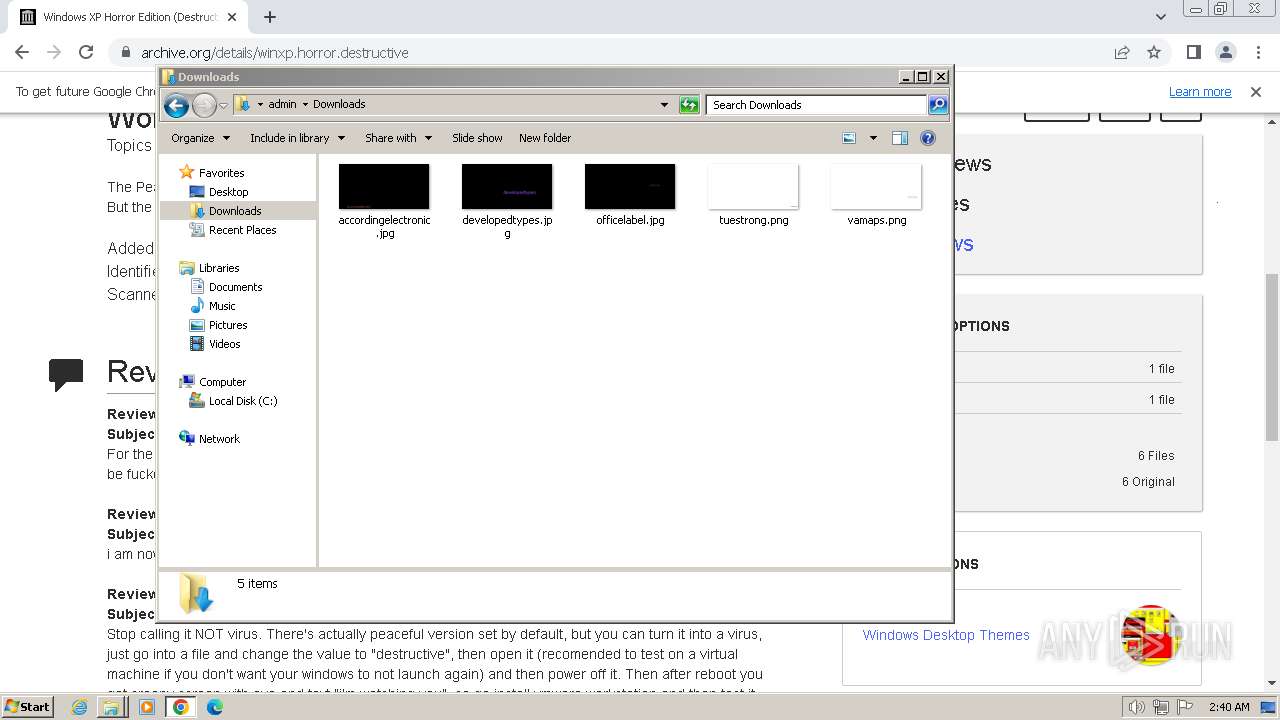Screen dimensions: 1280x720
Task: Open the view options dropdown arrow
Action: (873, 138)
